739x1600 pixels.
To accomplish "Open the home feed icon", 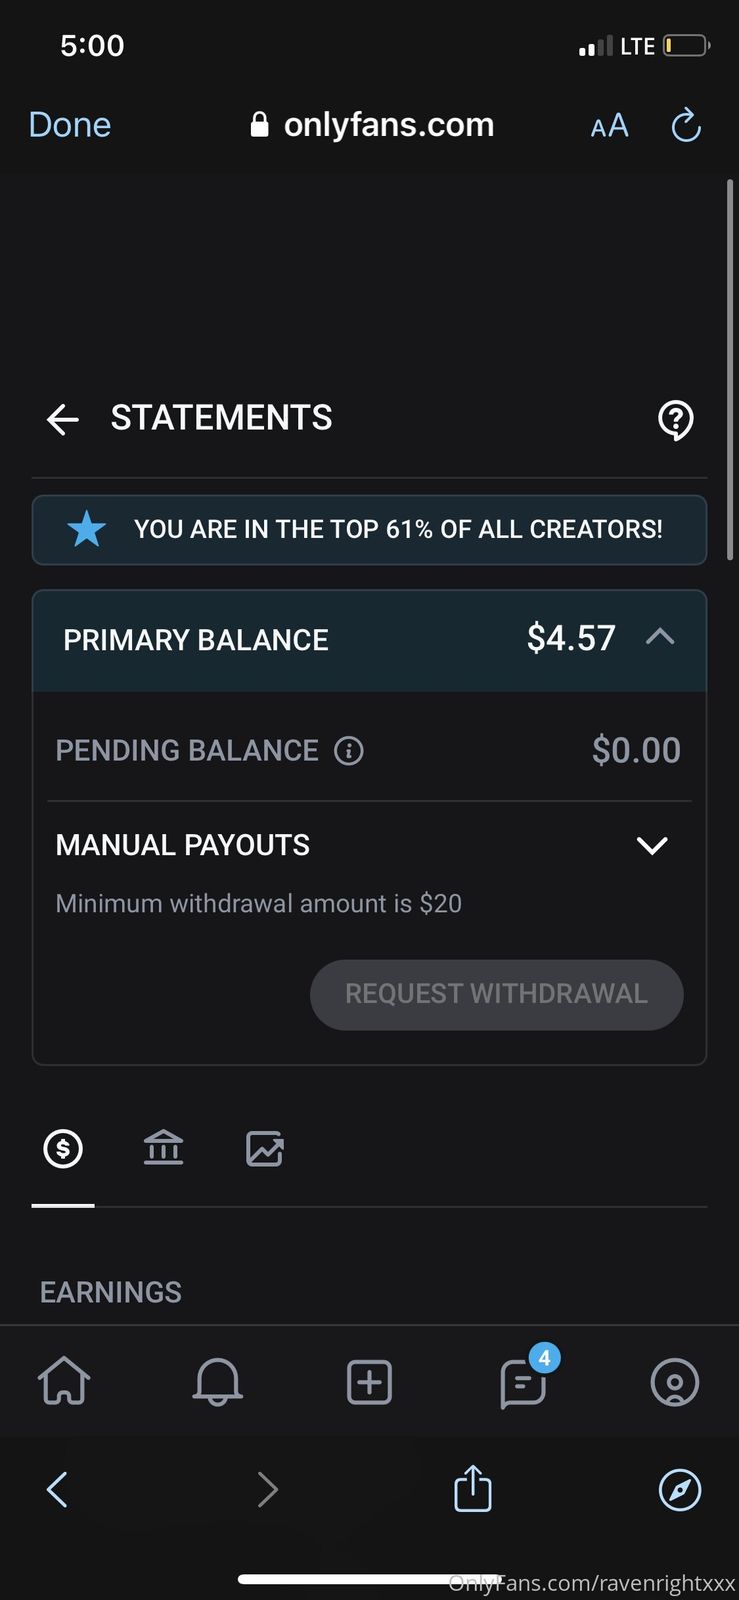I will point(64,1382).
